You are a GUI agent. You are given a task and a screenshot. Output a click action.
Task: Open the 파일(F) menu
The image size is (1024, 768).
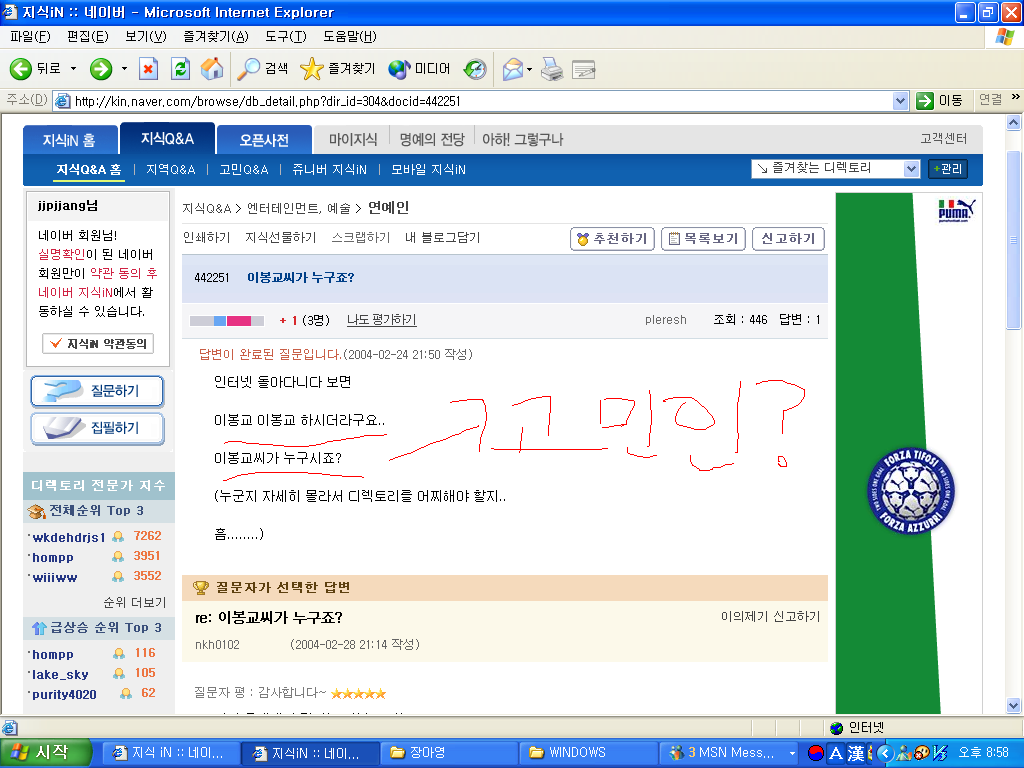point(30,37)
